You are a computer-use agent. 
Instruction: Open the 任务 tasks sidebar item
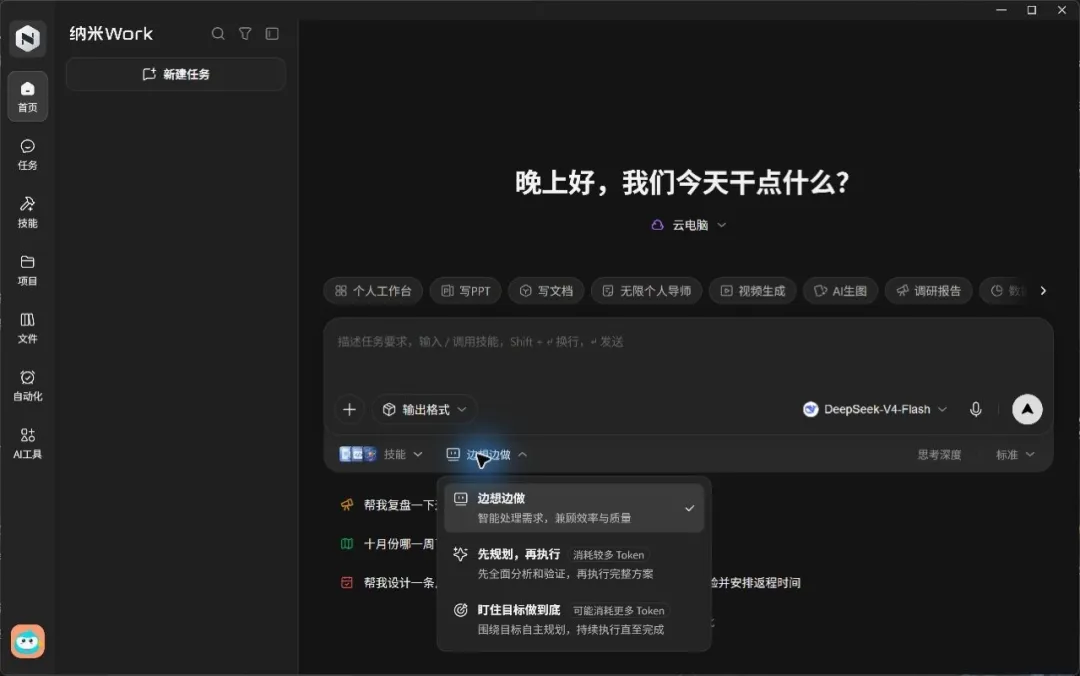coord(28,154)
